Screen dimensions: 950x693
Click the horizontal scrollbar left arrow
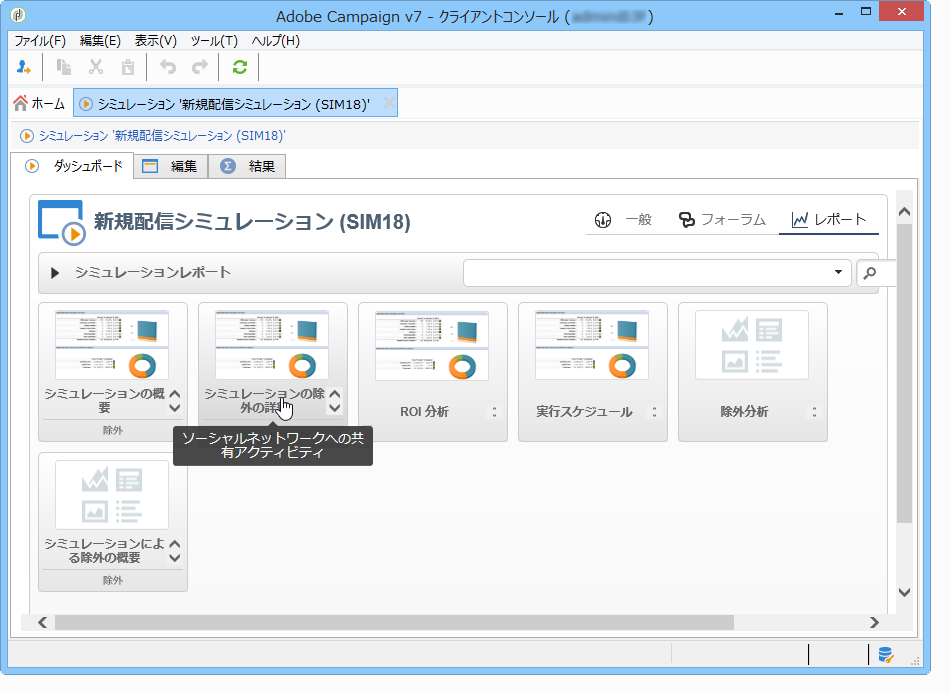[x=42, y=622]
